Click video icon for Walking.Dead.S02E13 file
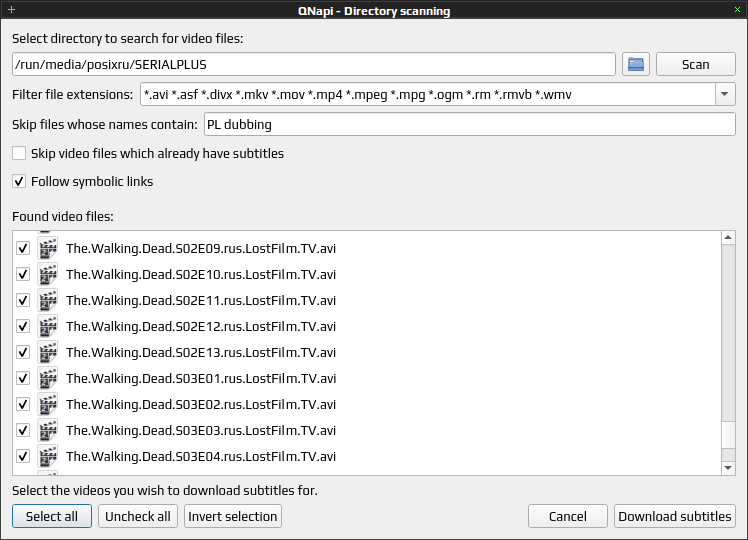748x540 pixels. tap(48, 353)
